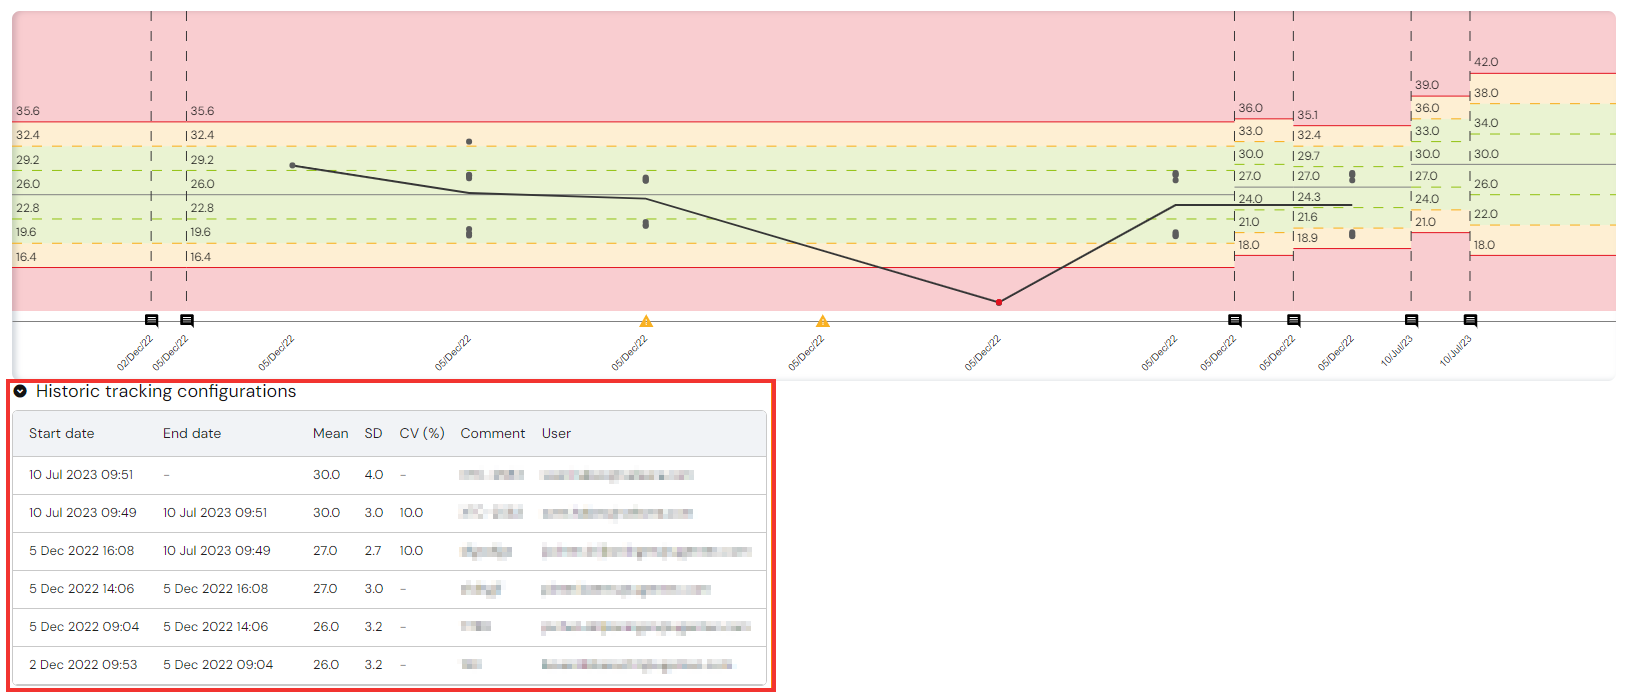The width and height of the screenshot is (1626, 698).
Task: Select start date 5 Dec 2022 14:06
Action: 81,589
